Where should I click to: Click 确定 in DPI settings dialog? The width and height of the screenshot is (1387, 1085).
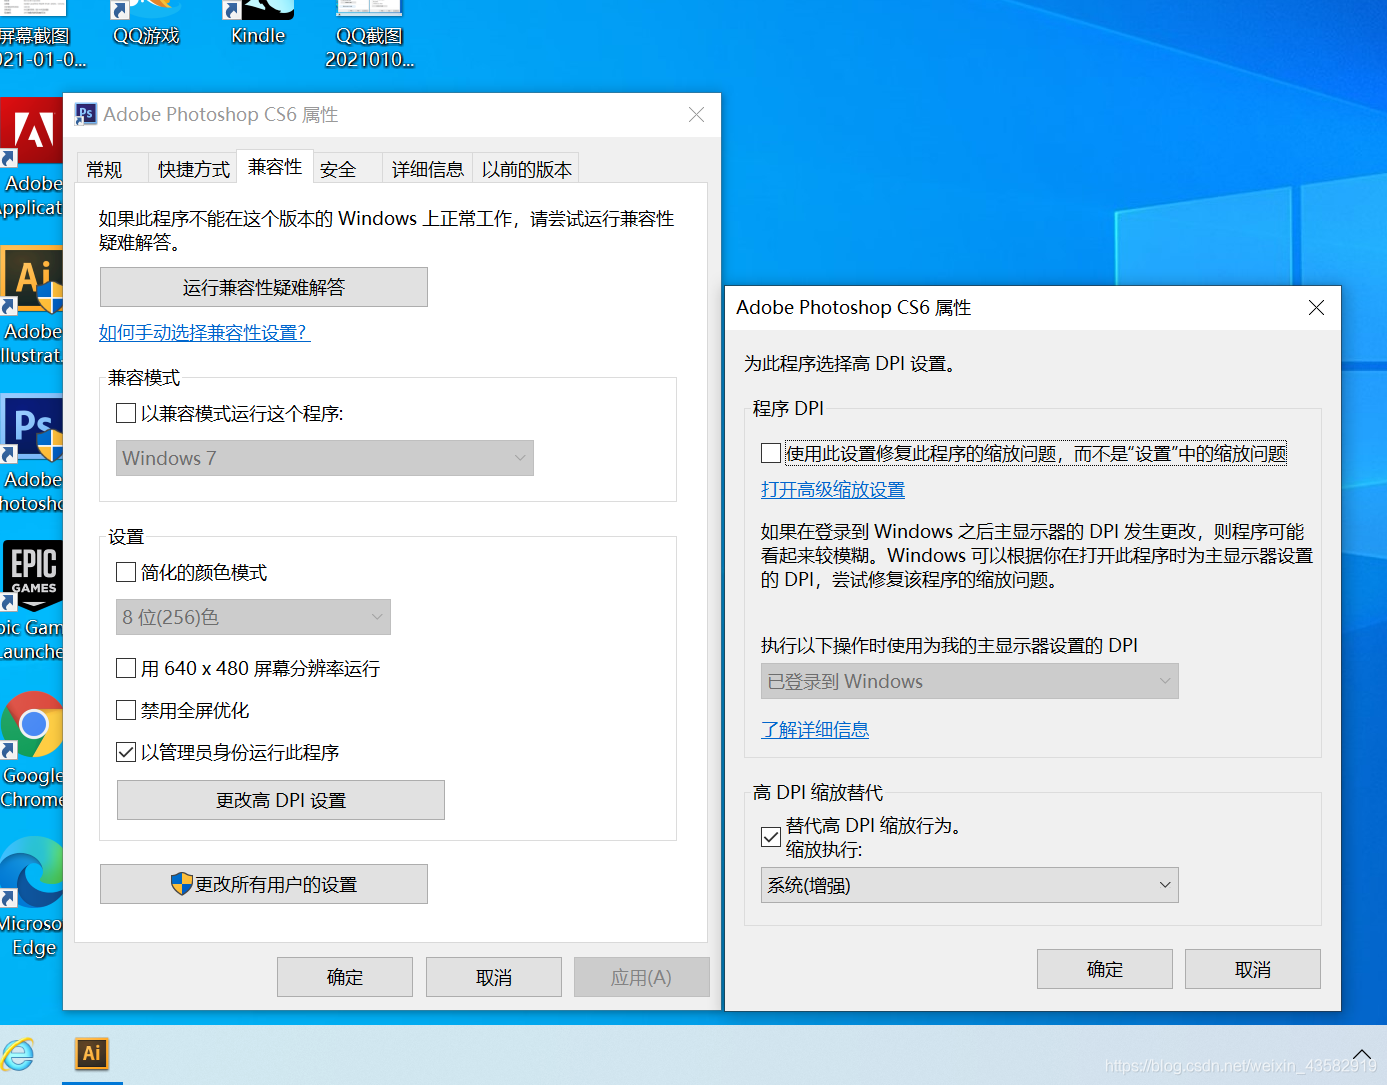(x=1105, y=969)
